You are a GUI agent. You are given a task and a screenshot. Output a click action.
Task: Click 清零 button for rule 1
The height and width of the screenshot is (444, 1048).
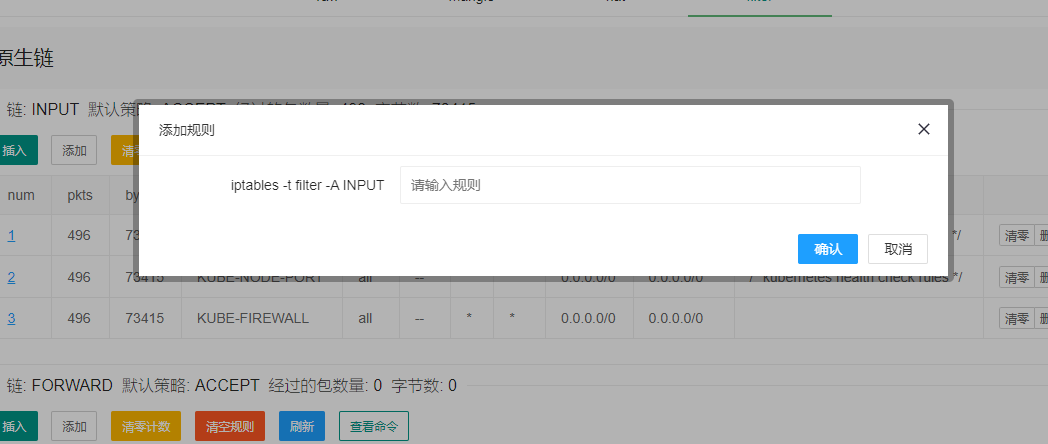pos(1017,235)
